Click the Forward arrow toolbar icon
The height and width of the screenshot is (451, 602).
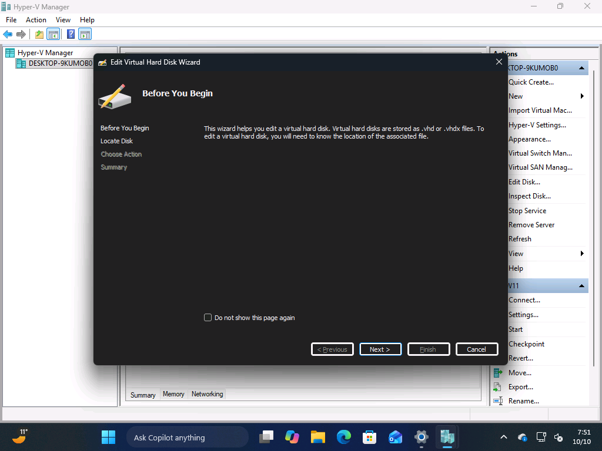pos(21,34)
